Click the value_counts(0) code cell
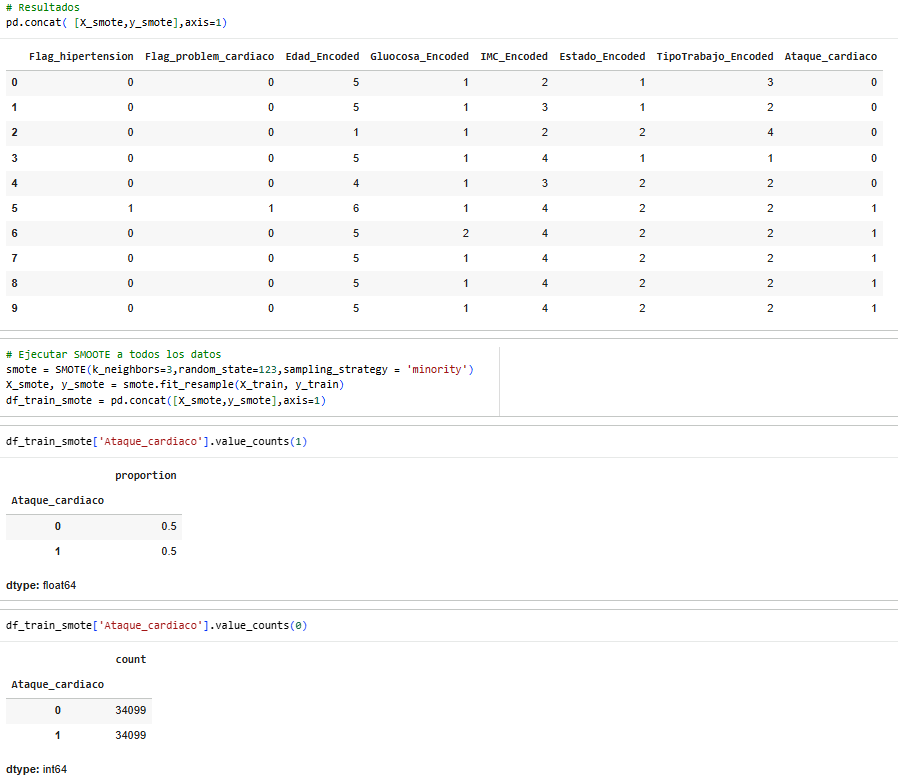Image resolution: width=898 pixels, height=777 pixels. pos(156,625)
